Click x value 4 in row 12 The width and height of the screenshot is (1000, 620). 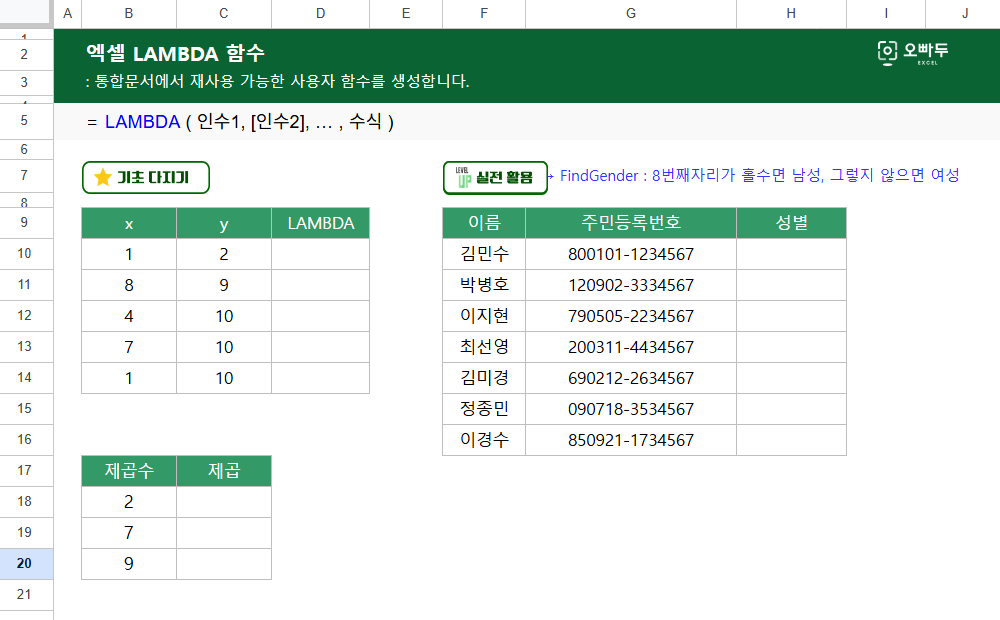[129, 316]
